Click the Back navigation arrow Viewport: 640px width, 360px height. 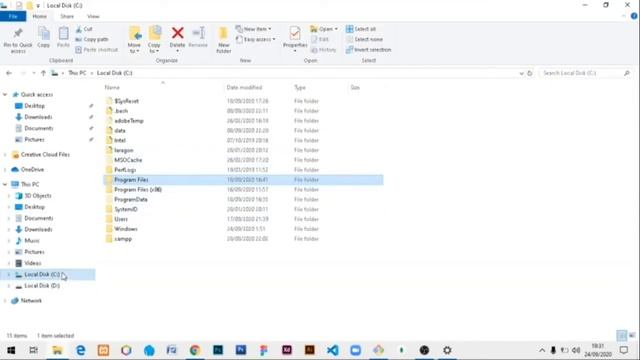[x=9, y=73]
